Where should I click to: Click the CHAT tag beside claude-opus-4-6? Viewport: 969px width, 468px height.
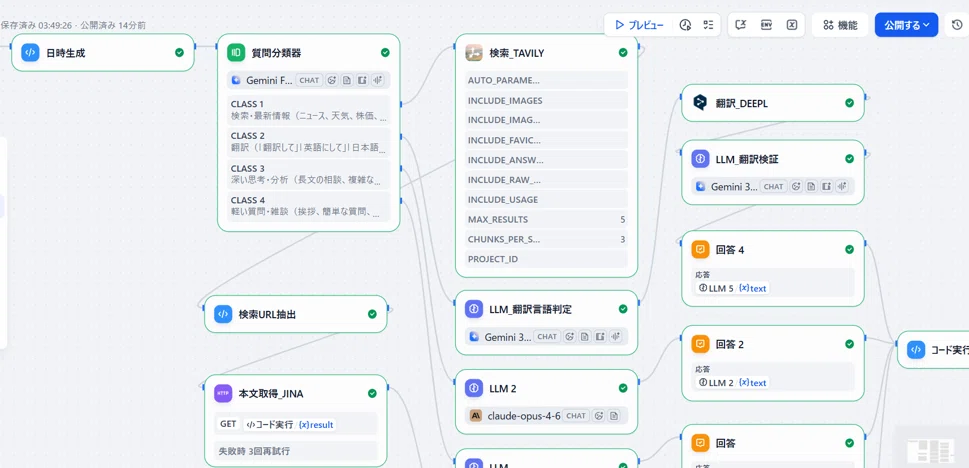click(576, 416)
